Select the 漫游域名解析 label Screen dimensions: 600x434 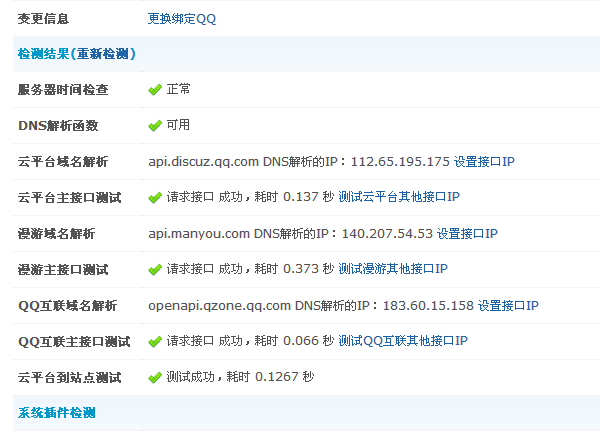click(57, 233)
